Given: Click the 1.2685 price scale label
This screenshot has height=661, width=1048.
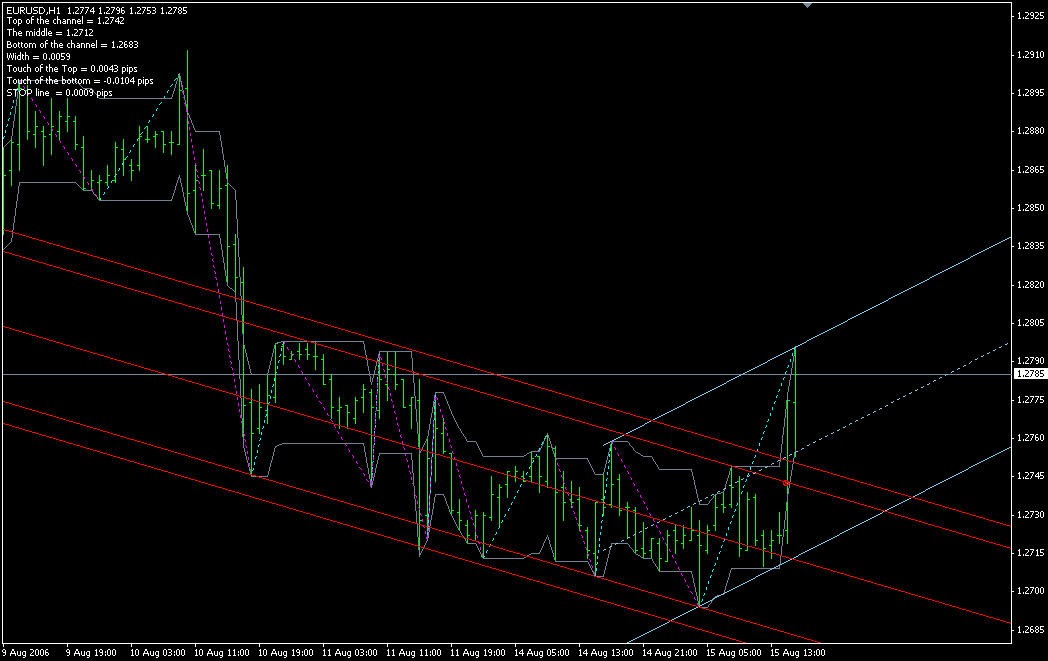Looking at the screenshot, I should [x=1030, y=630].
